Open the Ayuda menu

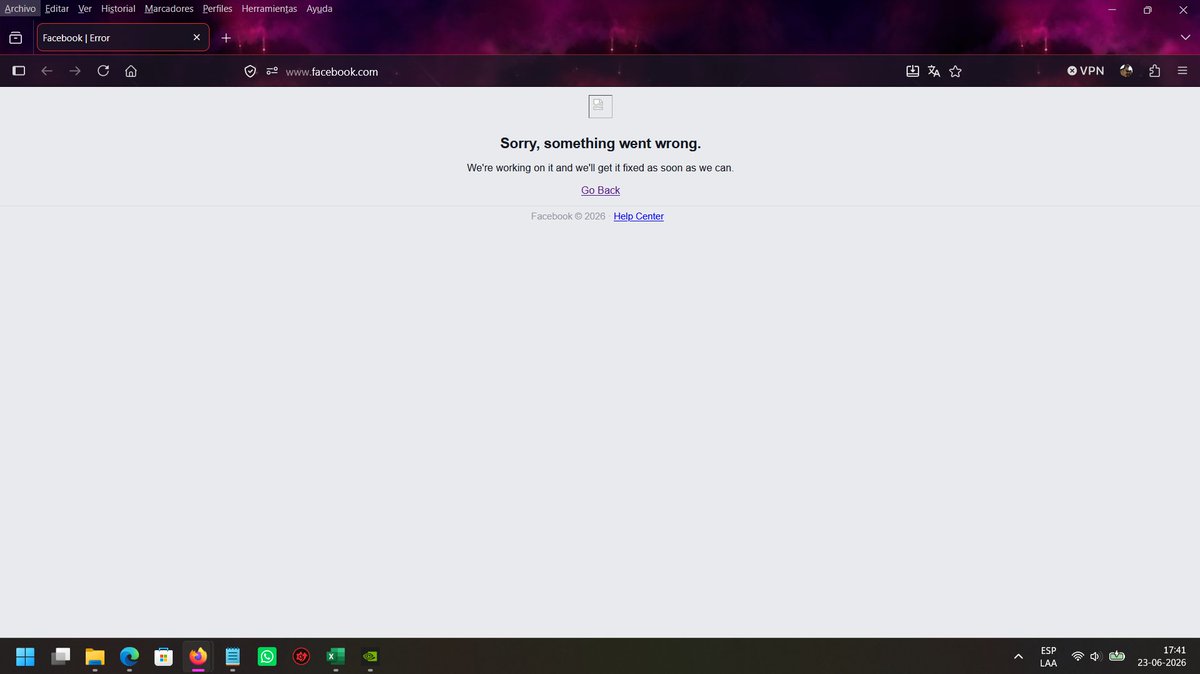coord(320,9)
